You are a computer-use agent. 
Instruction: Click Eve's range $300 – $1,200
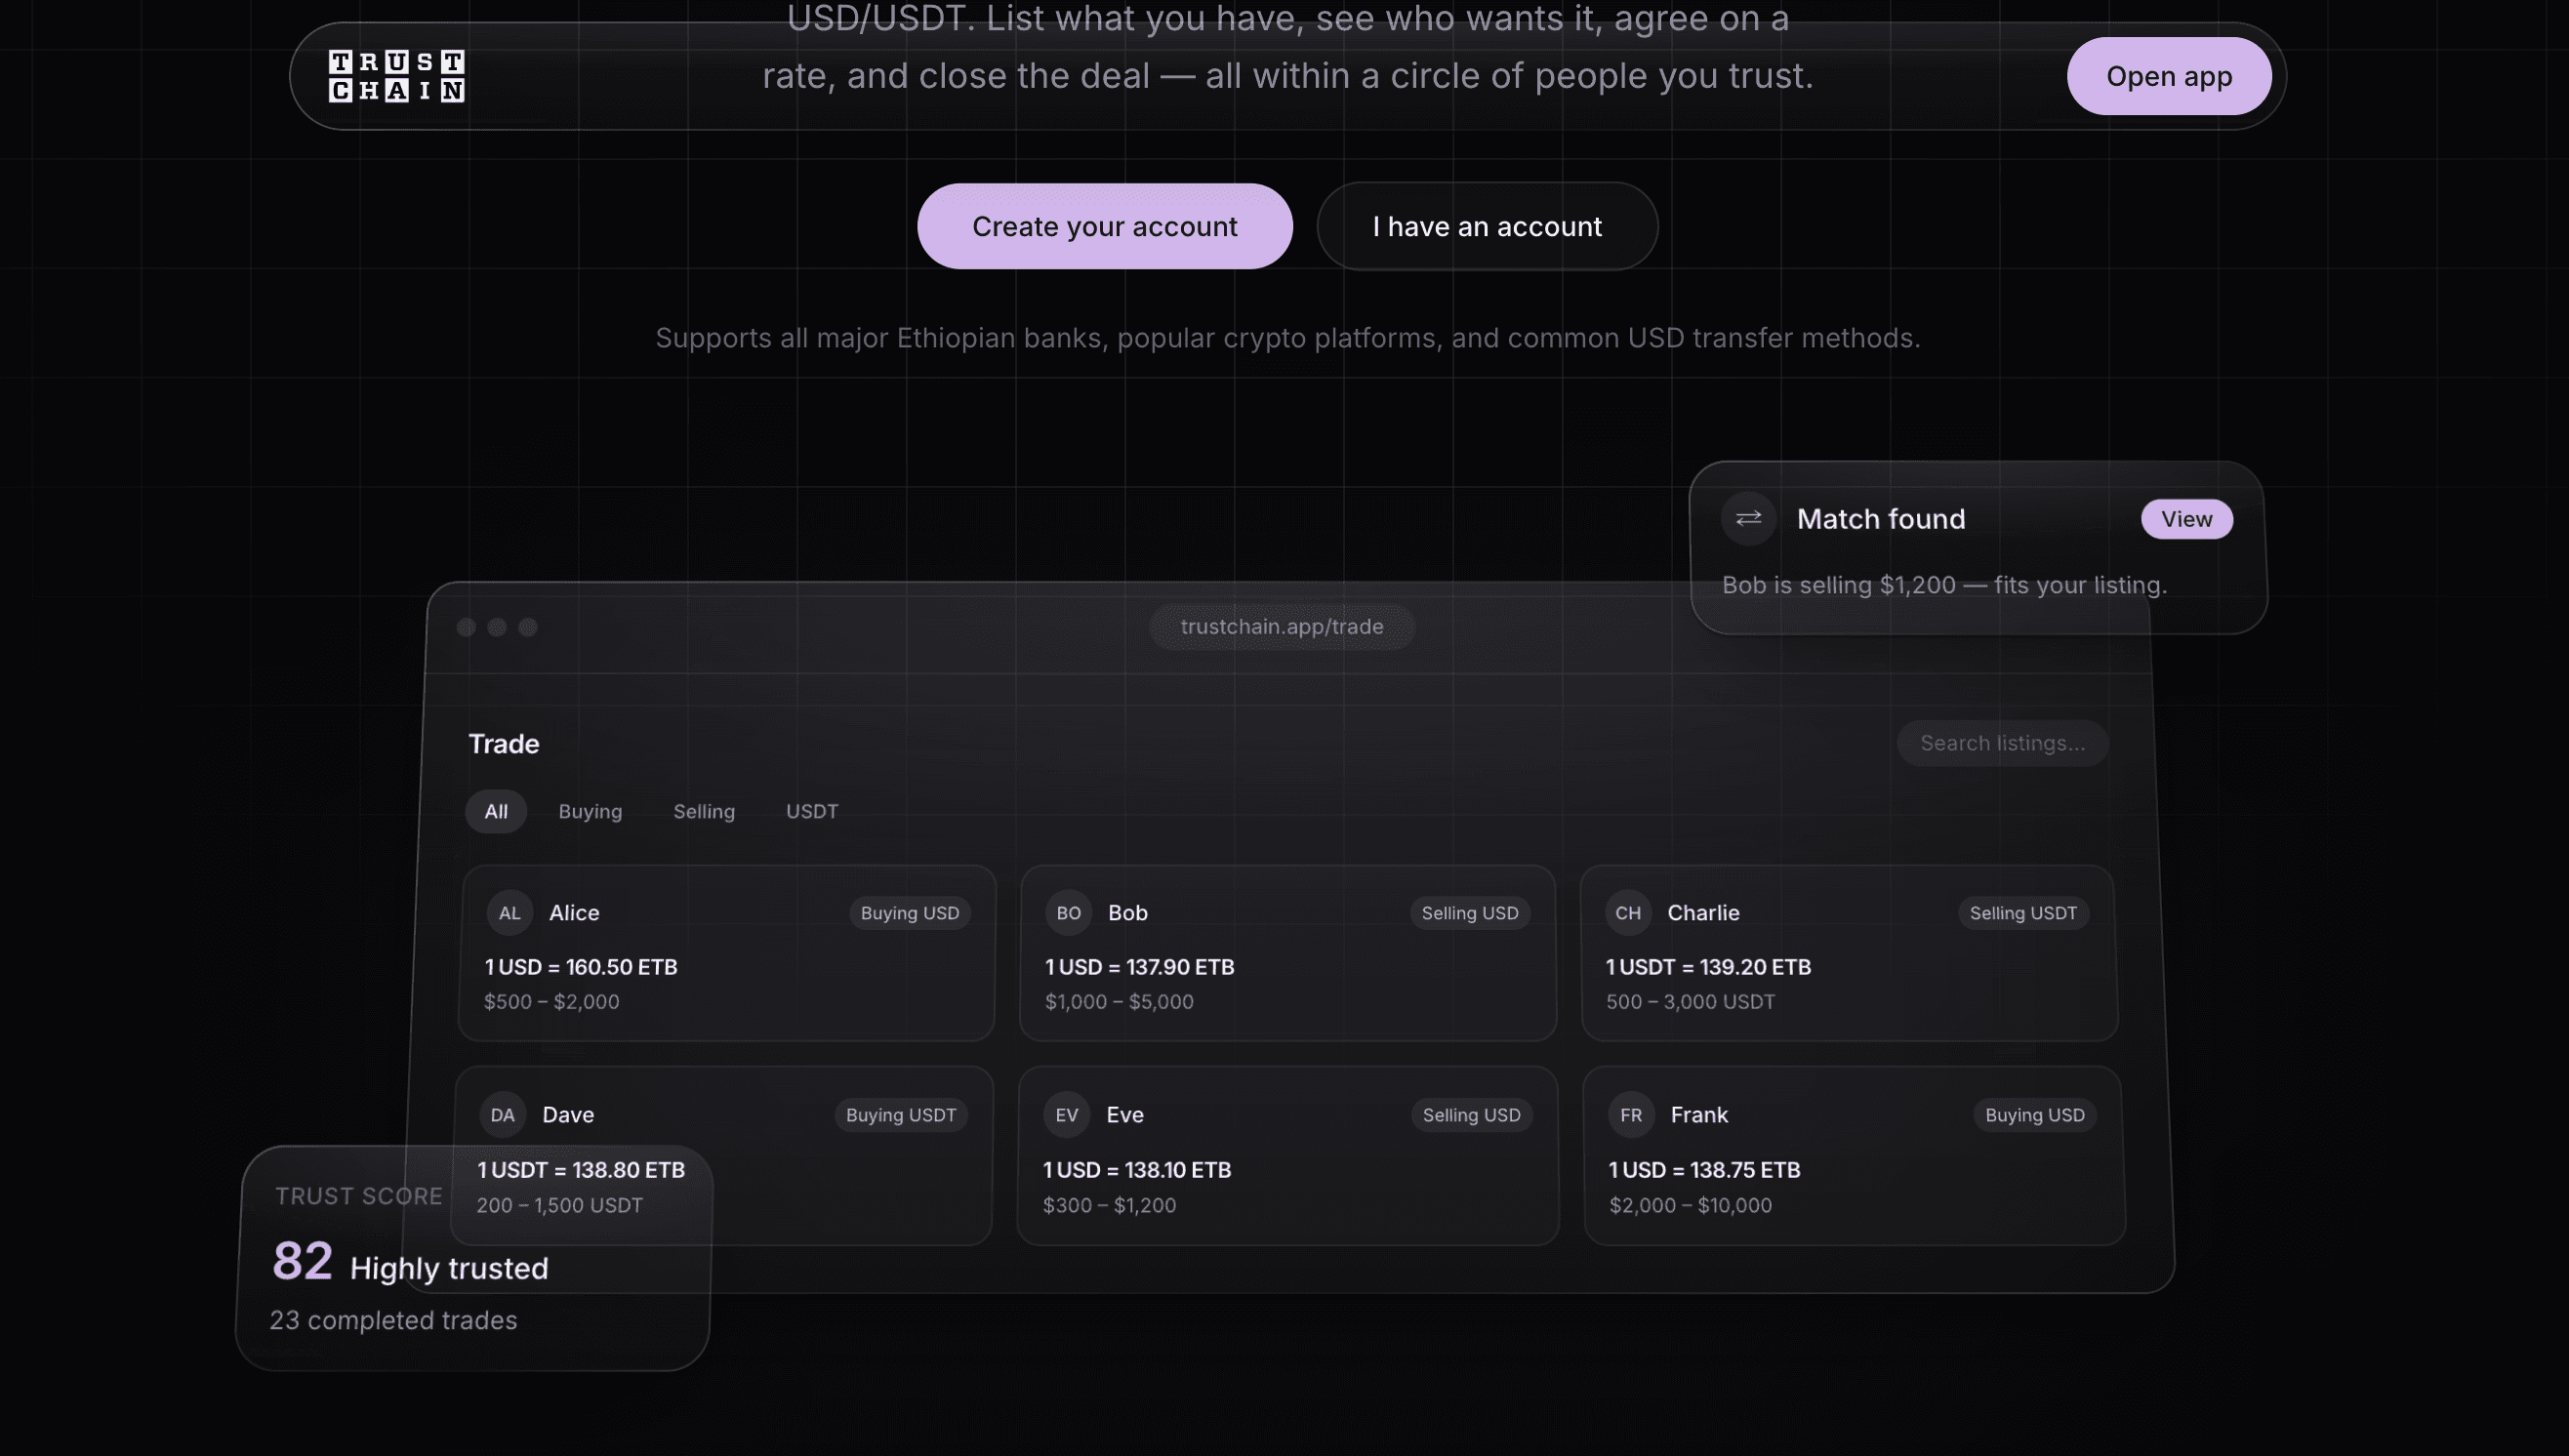click(x=1110, y=1206)
